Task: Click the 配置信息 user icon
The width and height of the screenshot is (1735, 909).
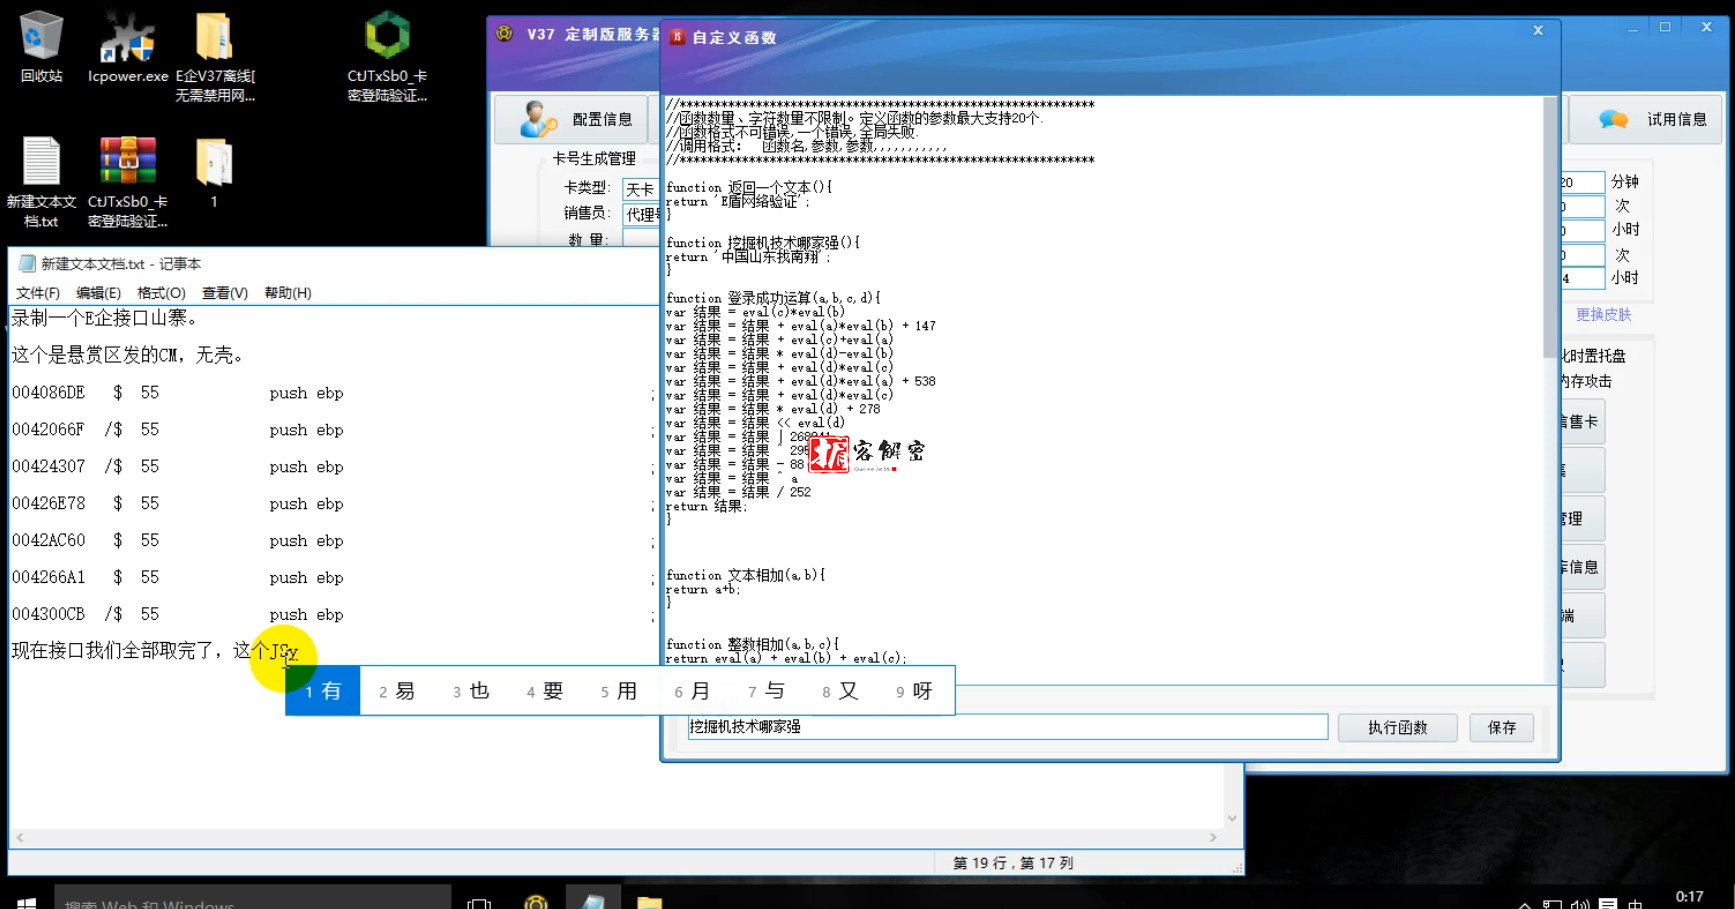Action: (x=538, y=119)
